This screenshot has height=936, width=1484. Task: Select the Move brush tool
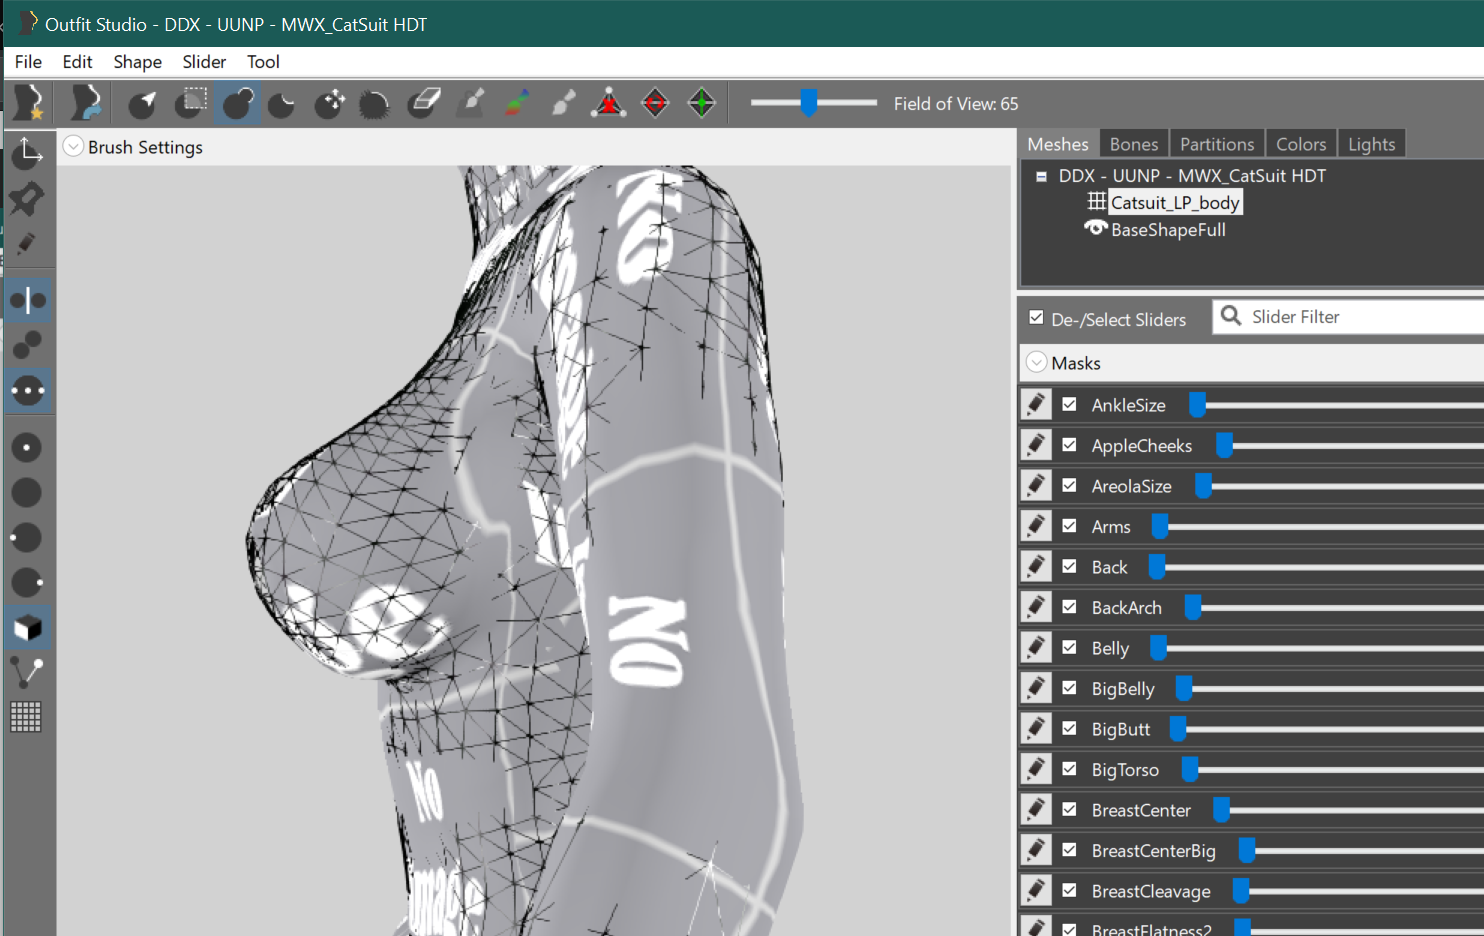click(330, 103)
